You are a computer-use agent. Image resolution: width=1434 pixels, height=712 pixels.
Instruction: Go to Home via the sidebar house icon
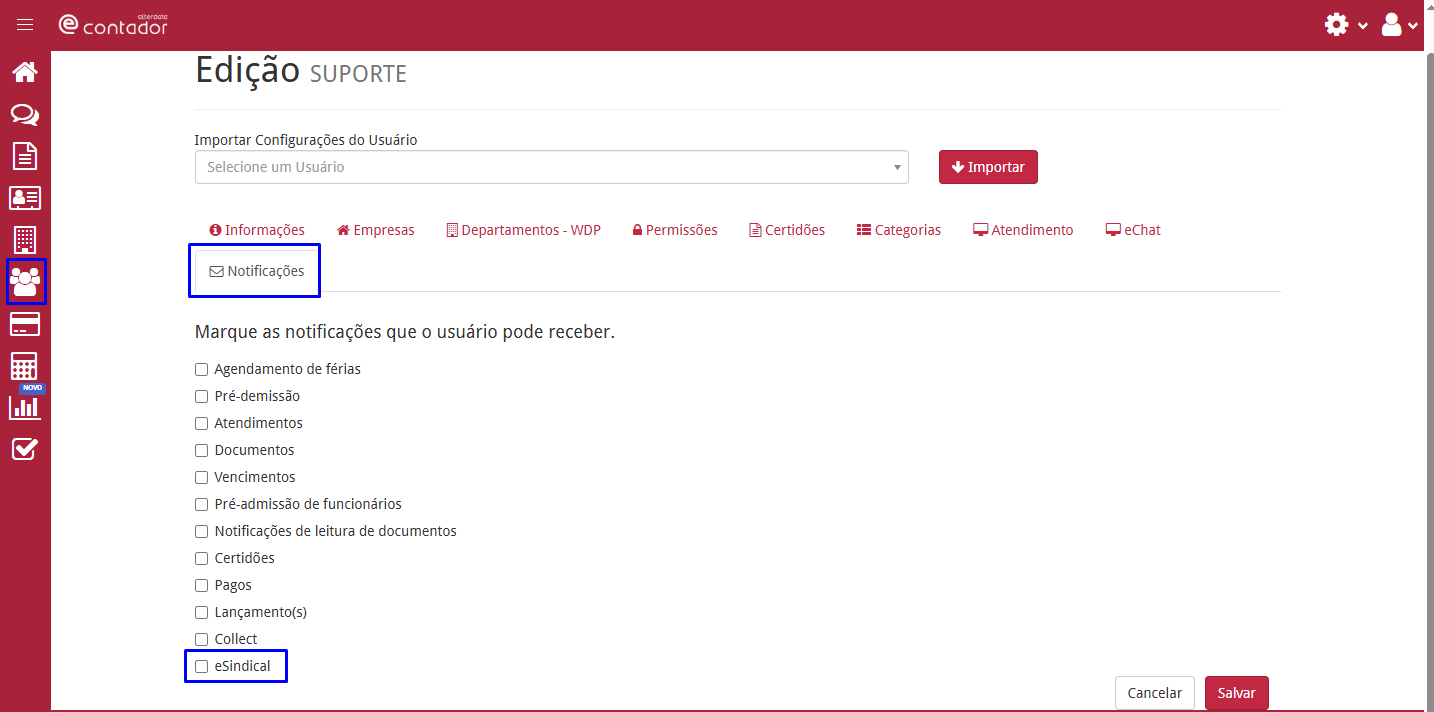pyautogui.click(x=25, y=72)
